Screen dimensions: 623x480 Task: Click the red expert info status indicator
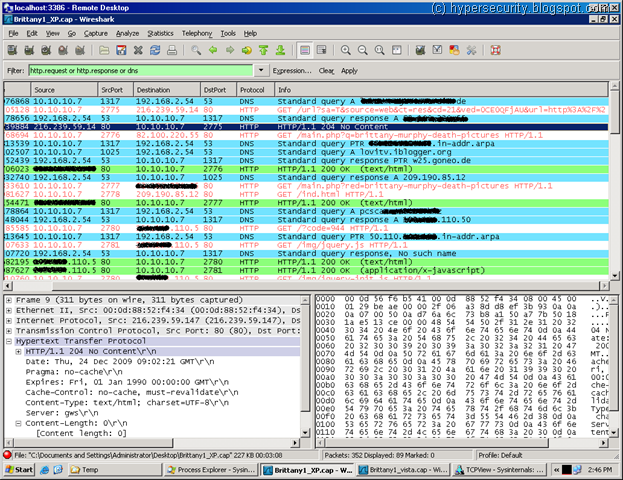pyautogui.click(x=7, y=455)
